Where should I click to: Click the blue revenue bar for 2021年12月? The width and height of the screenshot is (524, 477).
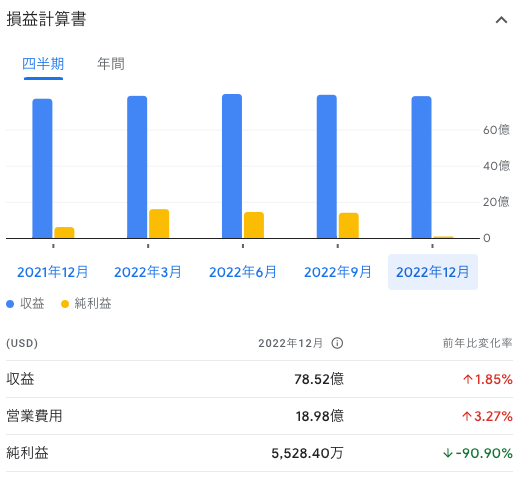coord(42,168)
